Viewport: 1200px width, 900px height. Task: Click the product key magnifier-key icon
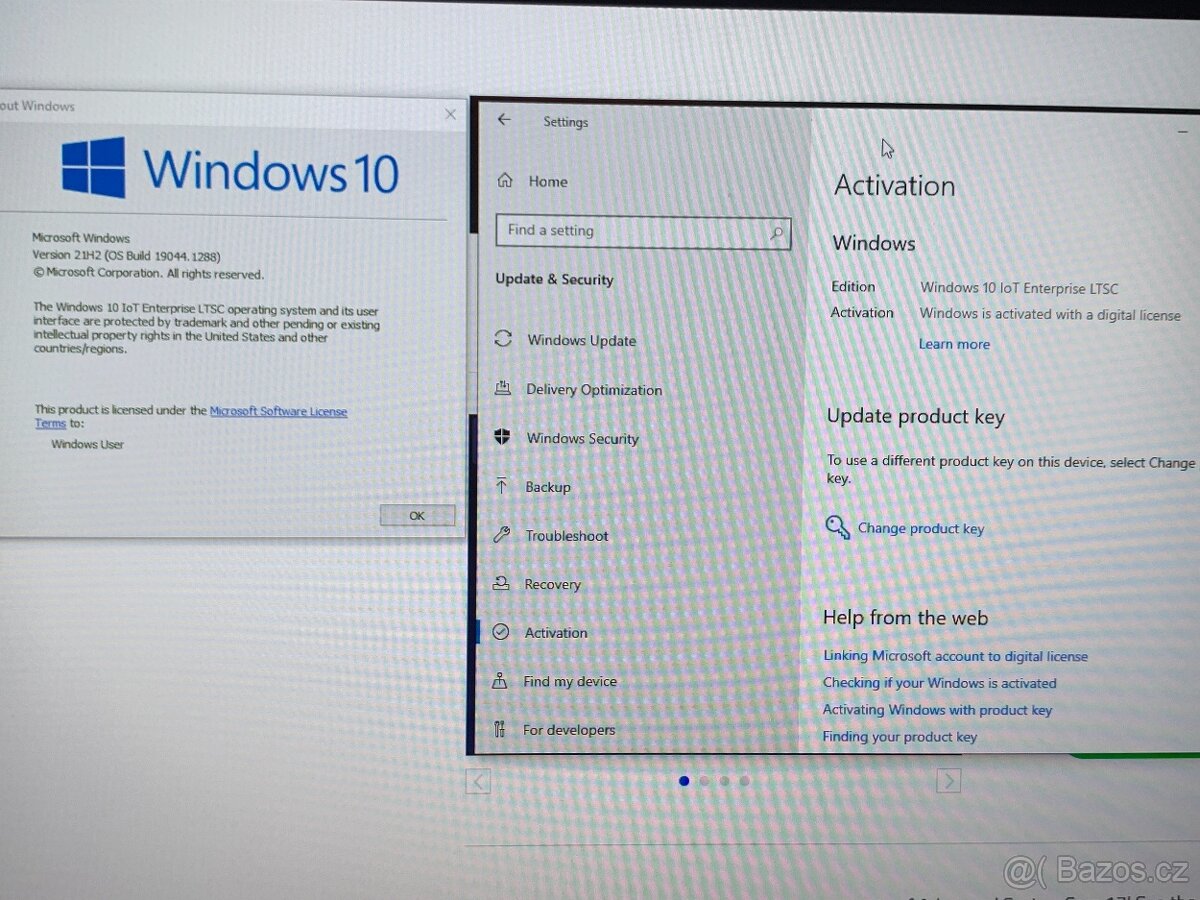tap(837, 527)
